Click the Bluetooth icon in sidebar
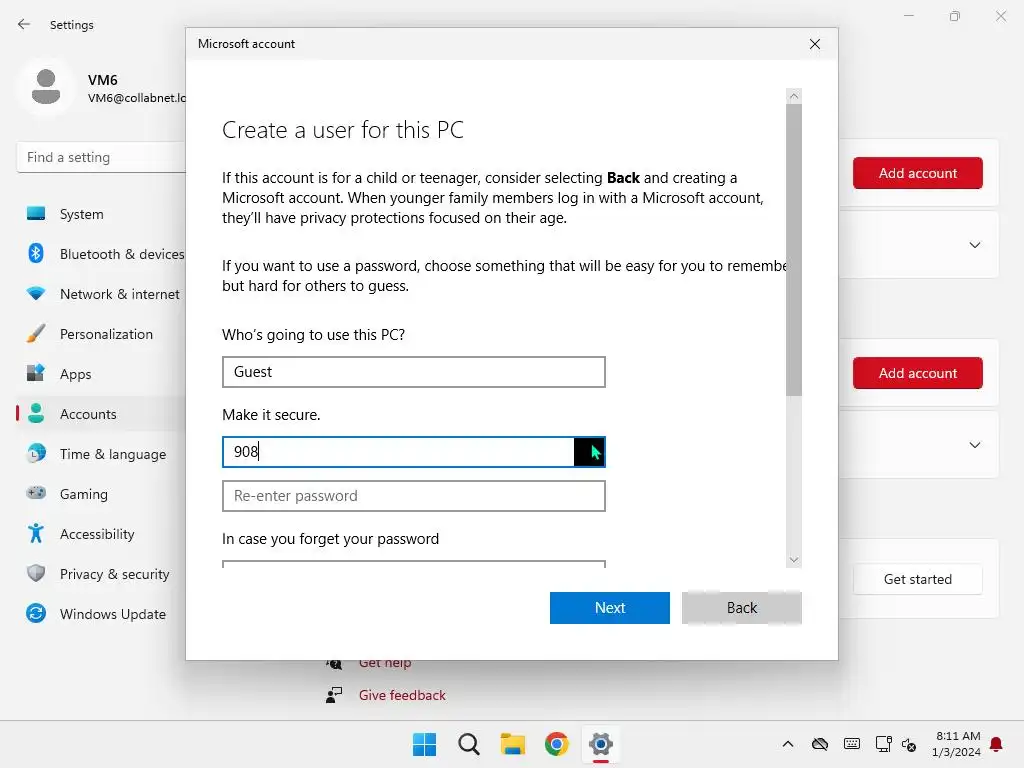Viewport: 1024px width, 768px height. pyautogui.click(x=36, y=253)
